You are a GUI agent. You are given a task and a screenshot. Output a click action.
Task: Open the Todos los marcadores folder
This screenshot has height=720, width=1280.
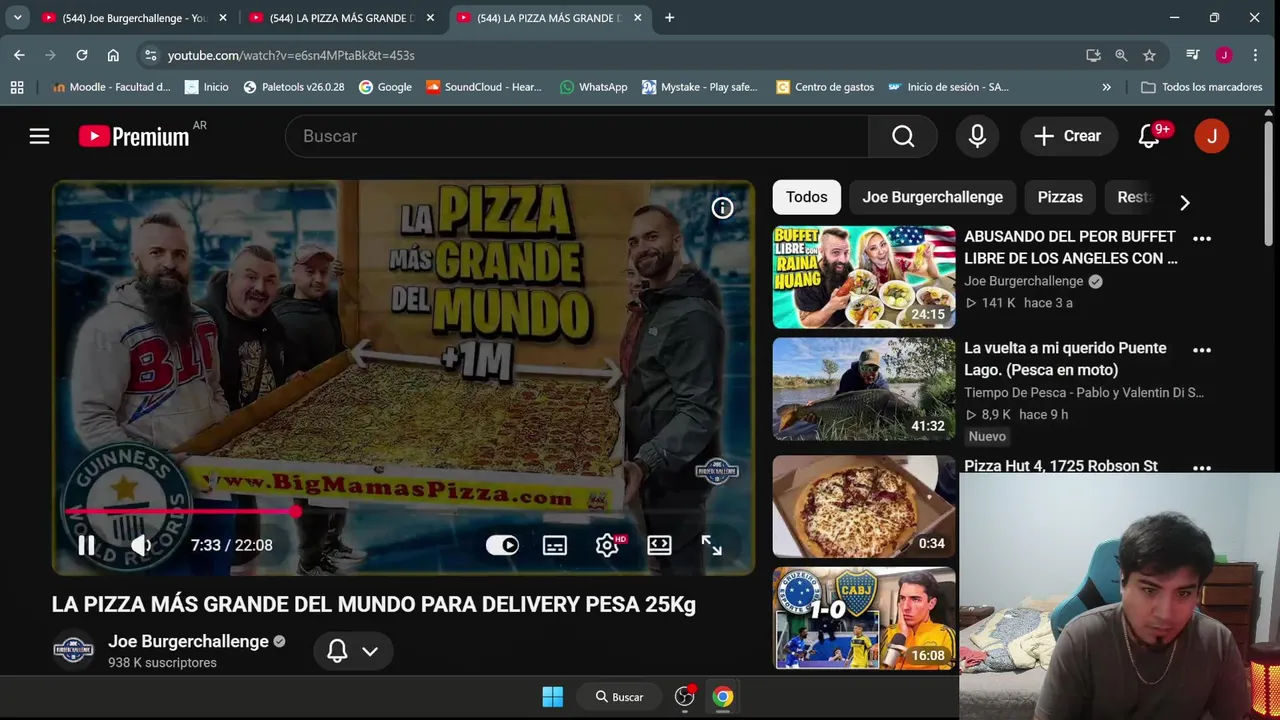(1202, 87)
